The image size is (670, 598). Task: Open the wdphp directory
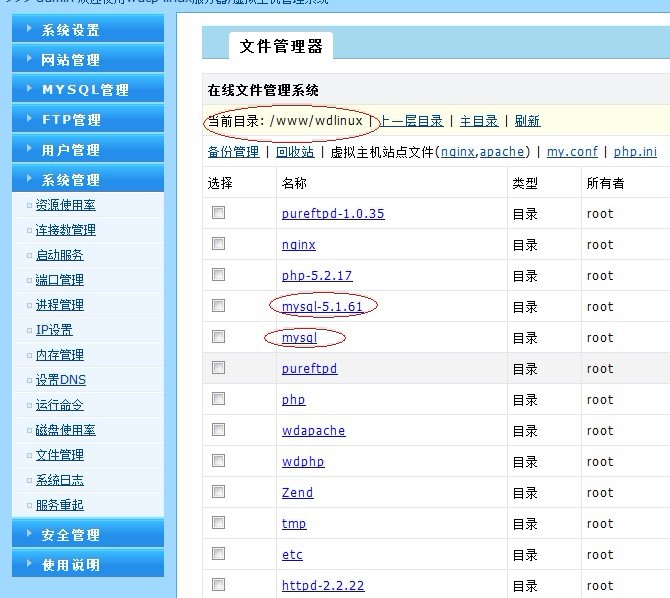303,462
